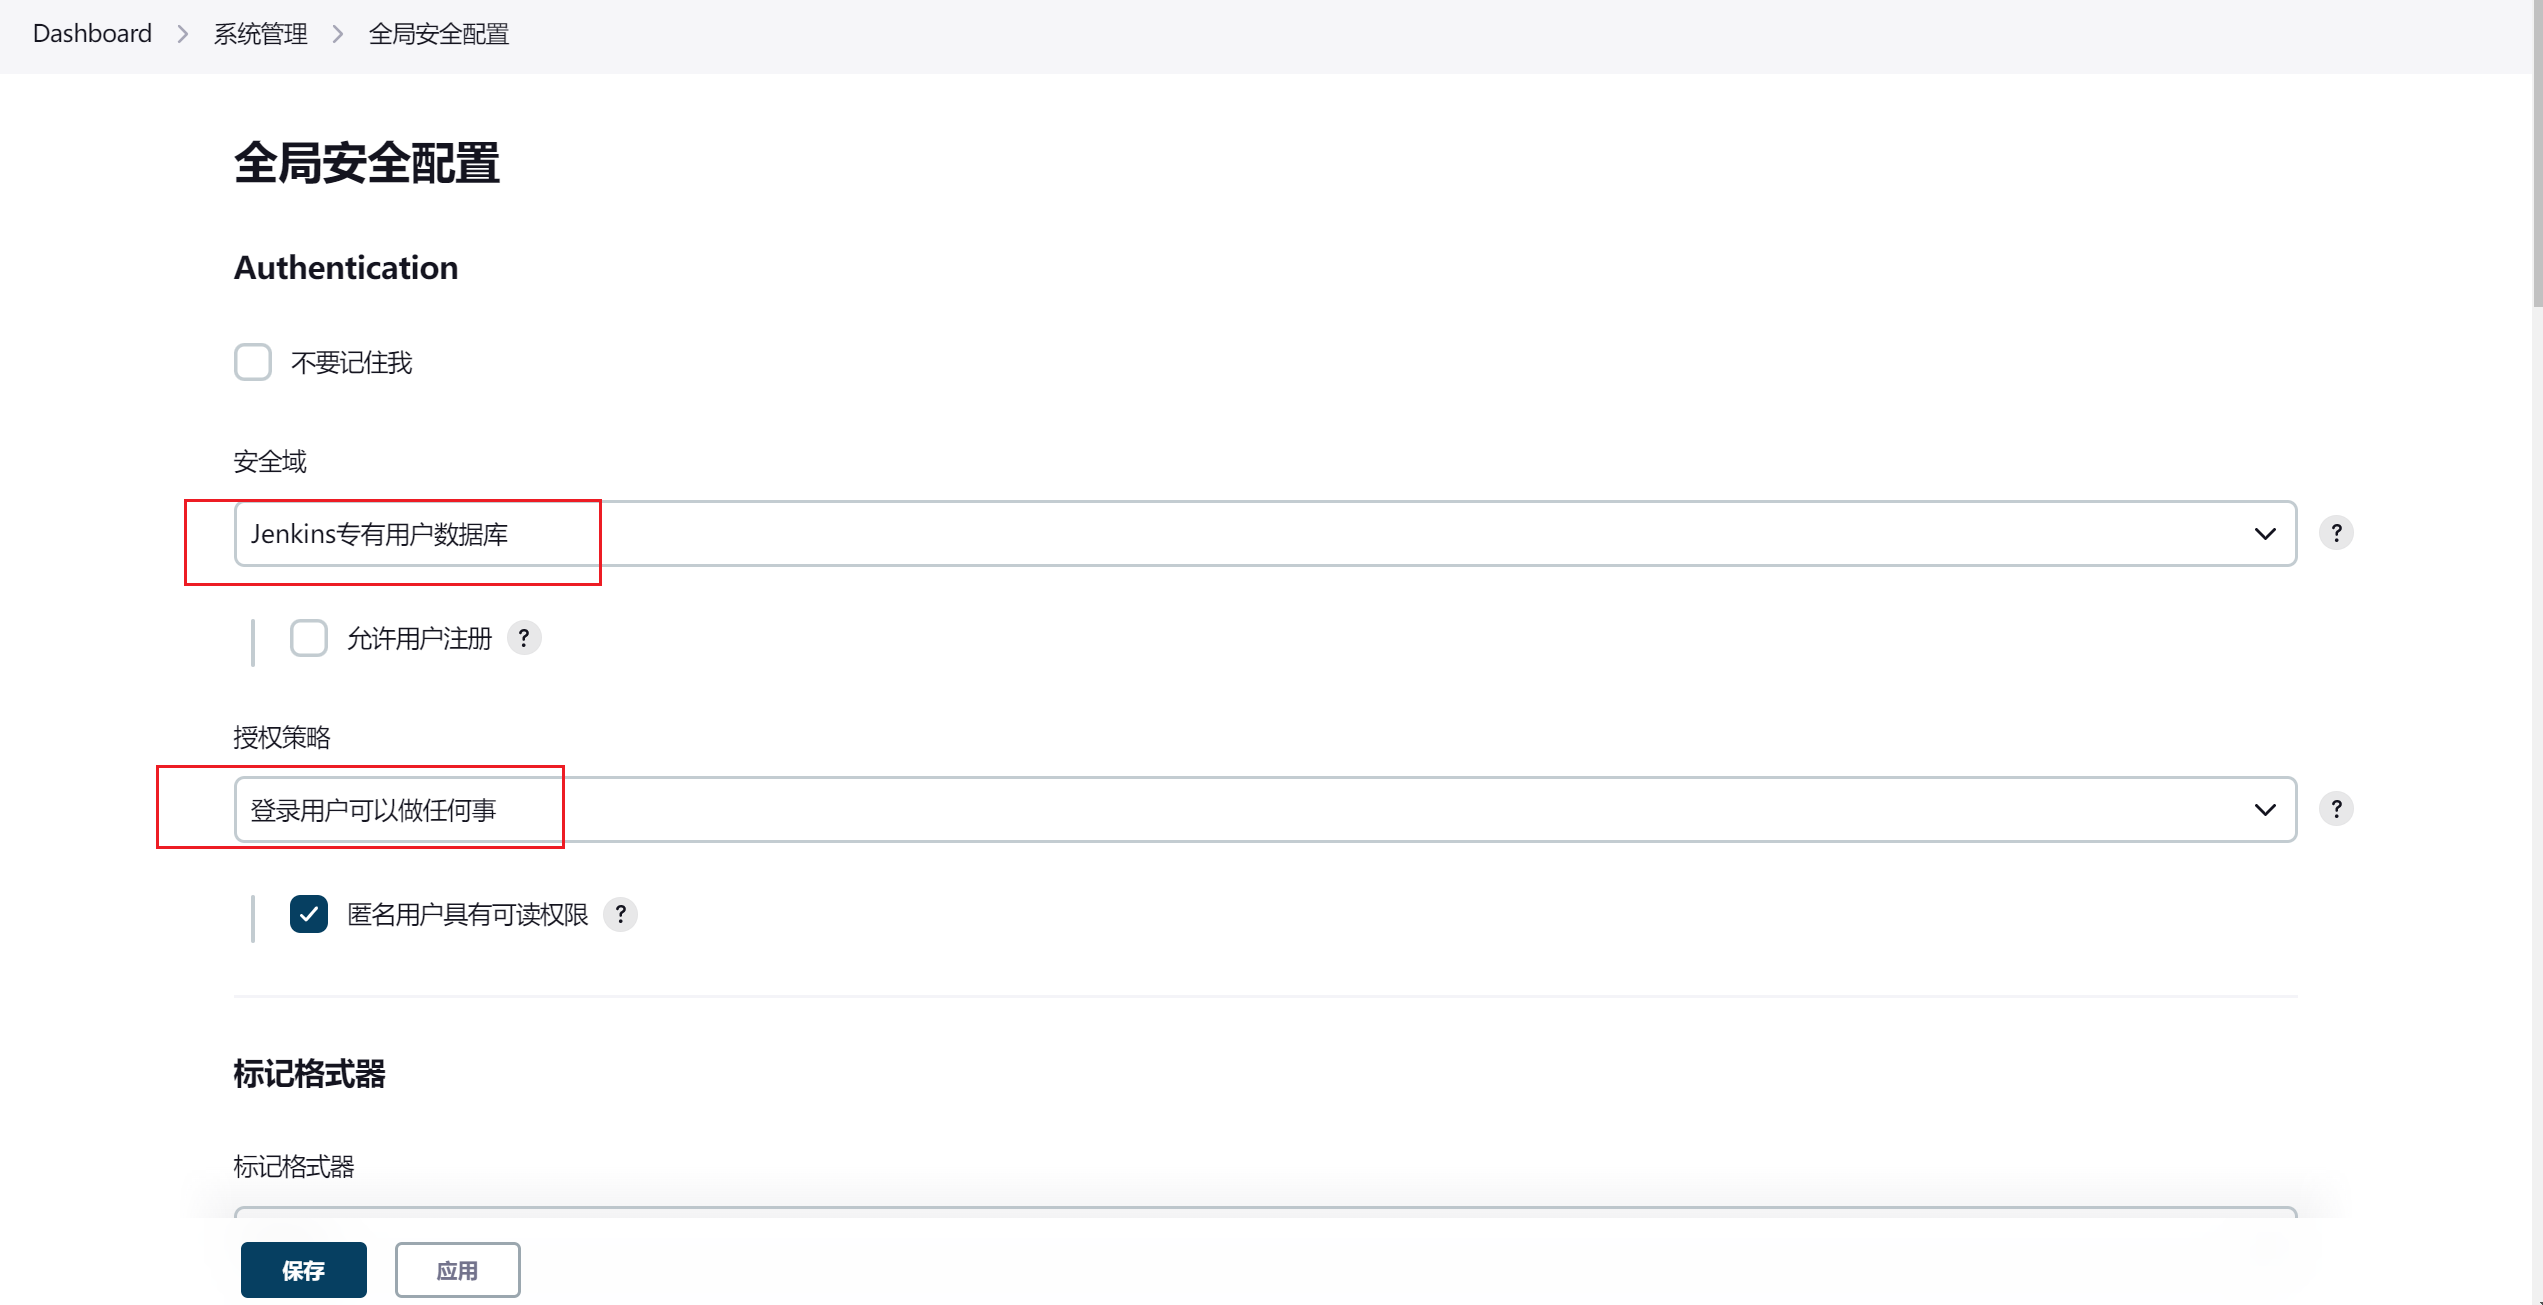
Task: Click chevron arrow in 安全域 select box
Action: click(2265, 534)
